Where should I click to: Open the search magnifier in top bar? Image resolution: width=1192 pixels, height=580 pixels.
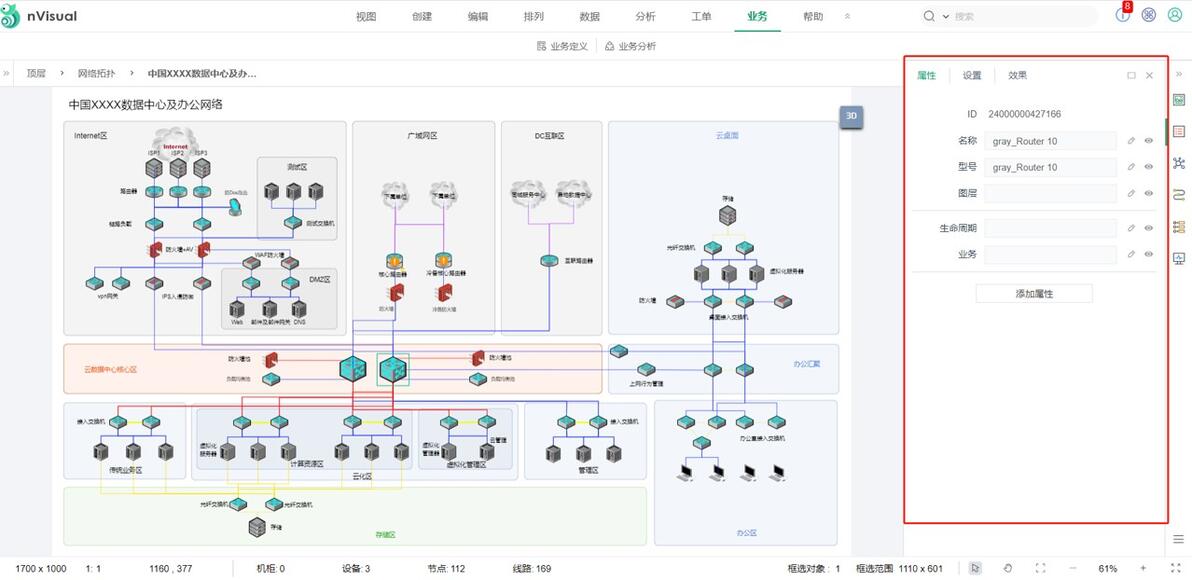click(928, 16)
